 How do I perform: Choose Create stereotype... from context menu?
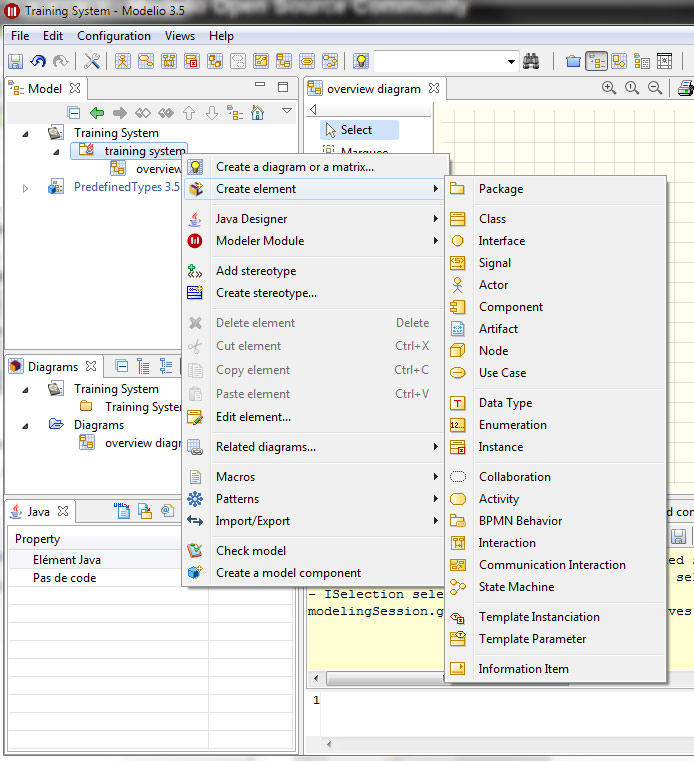pyautogui.click(x=314, y=293)
